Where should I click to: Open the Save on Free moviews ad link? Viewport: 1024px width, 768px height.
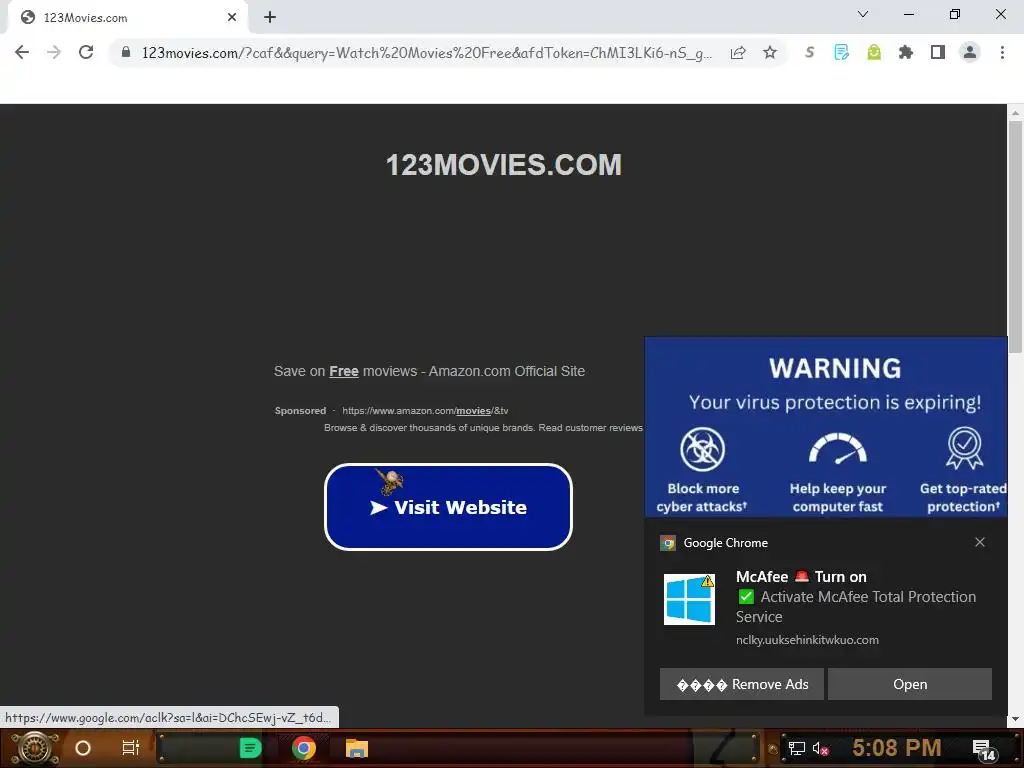(429, 371)
